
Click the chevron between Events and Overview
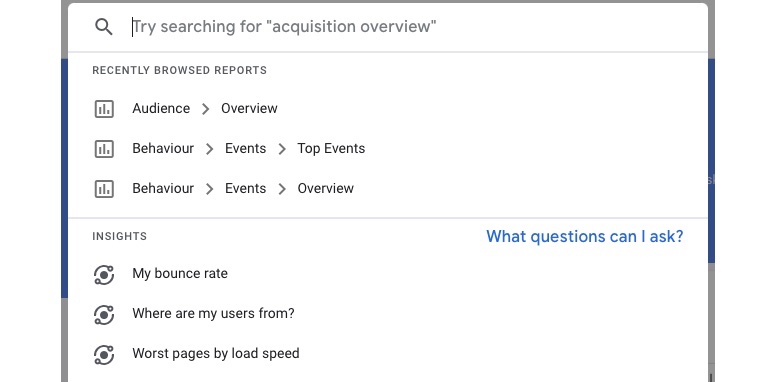coord(282,189)
